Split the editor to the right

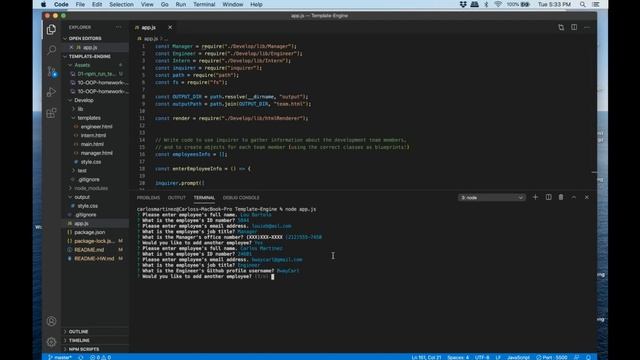point(574,27)
